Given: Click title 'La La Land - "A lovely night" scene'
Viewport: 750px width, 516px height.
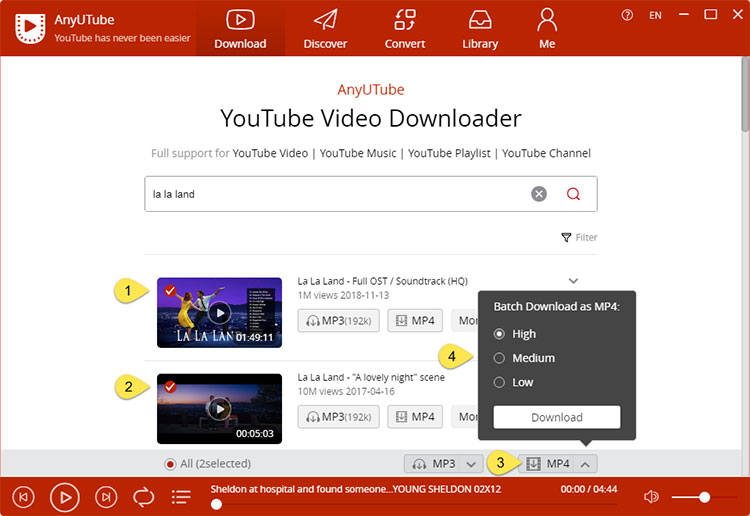Looking at the screenshot, I should click(371, 377).
